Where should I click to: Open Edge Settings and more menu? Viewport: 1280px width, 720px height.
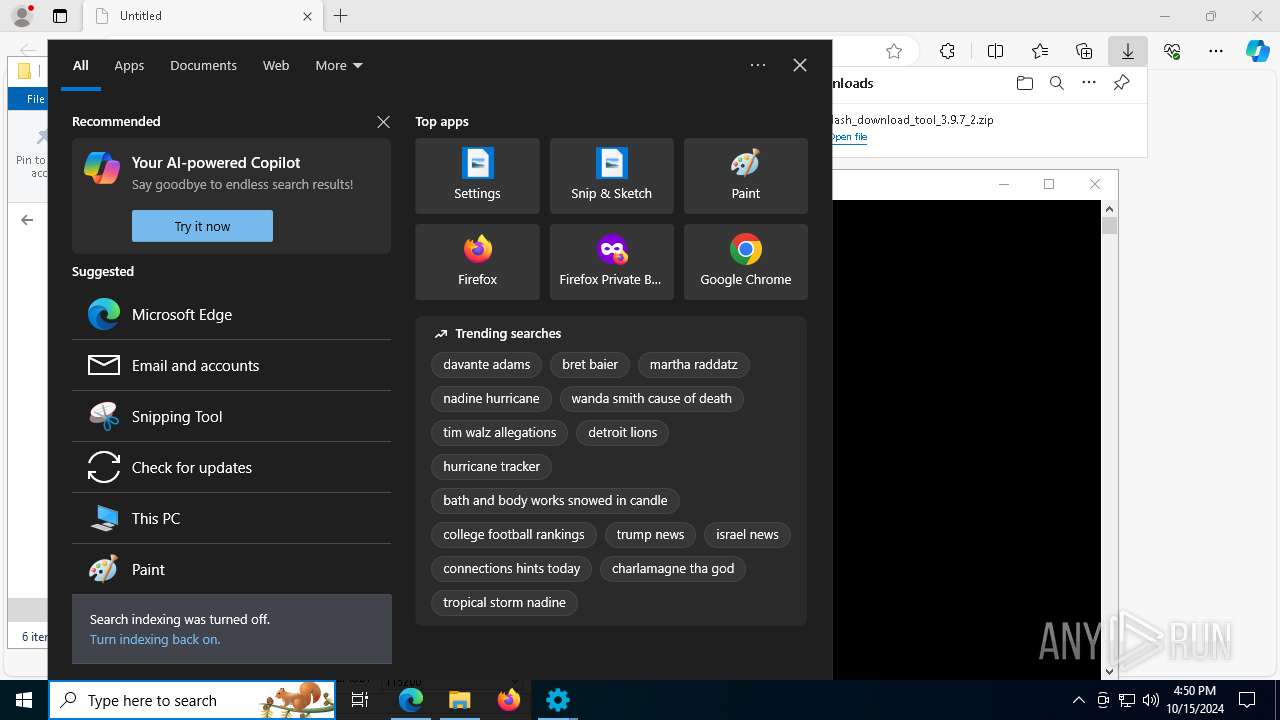tap(1216, 51)
